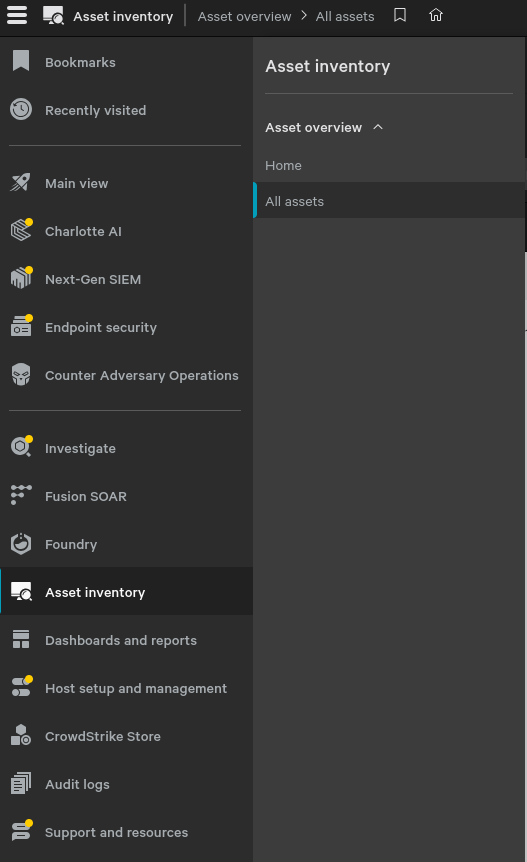Click the Host setup and management toggle icon
The image size is (527, 862).
click(21, 687)
